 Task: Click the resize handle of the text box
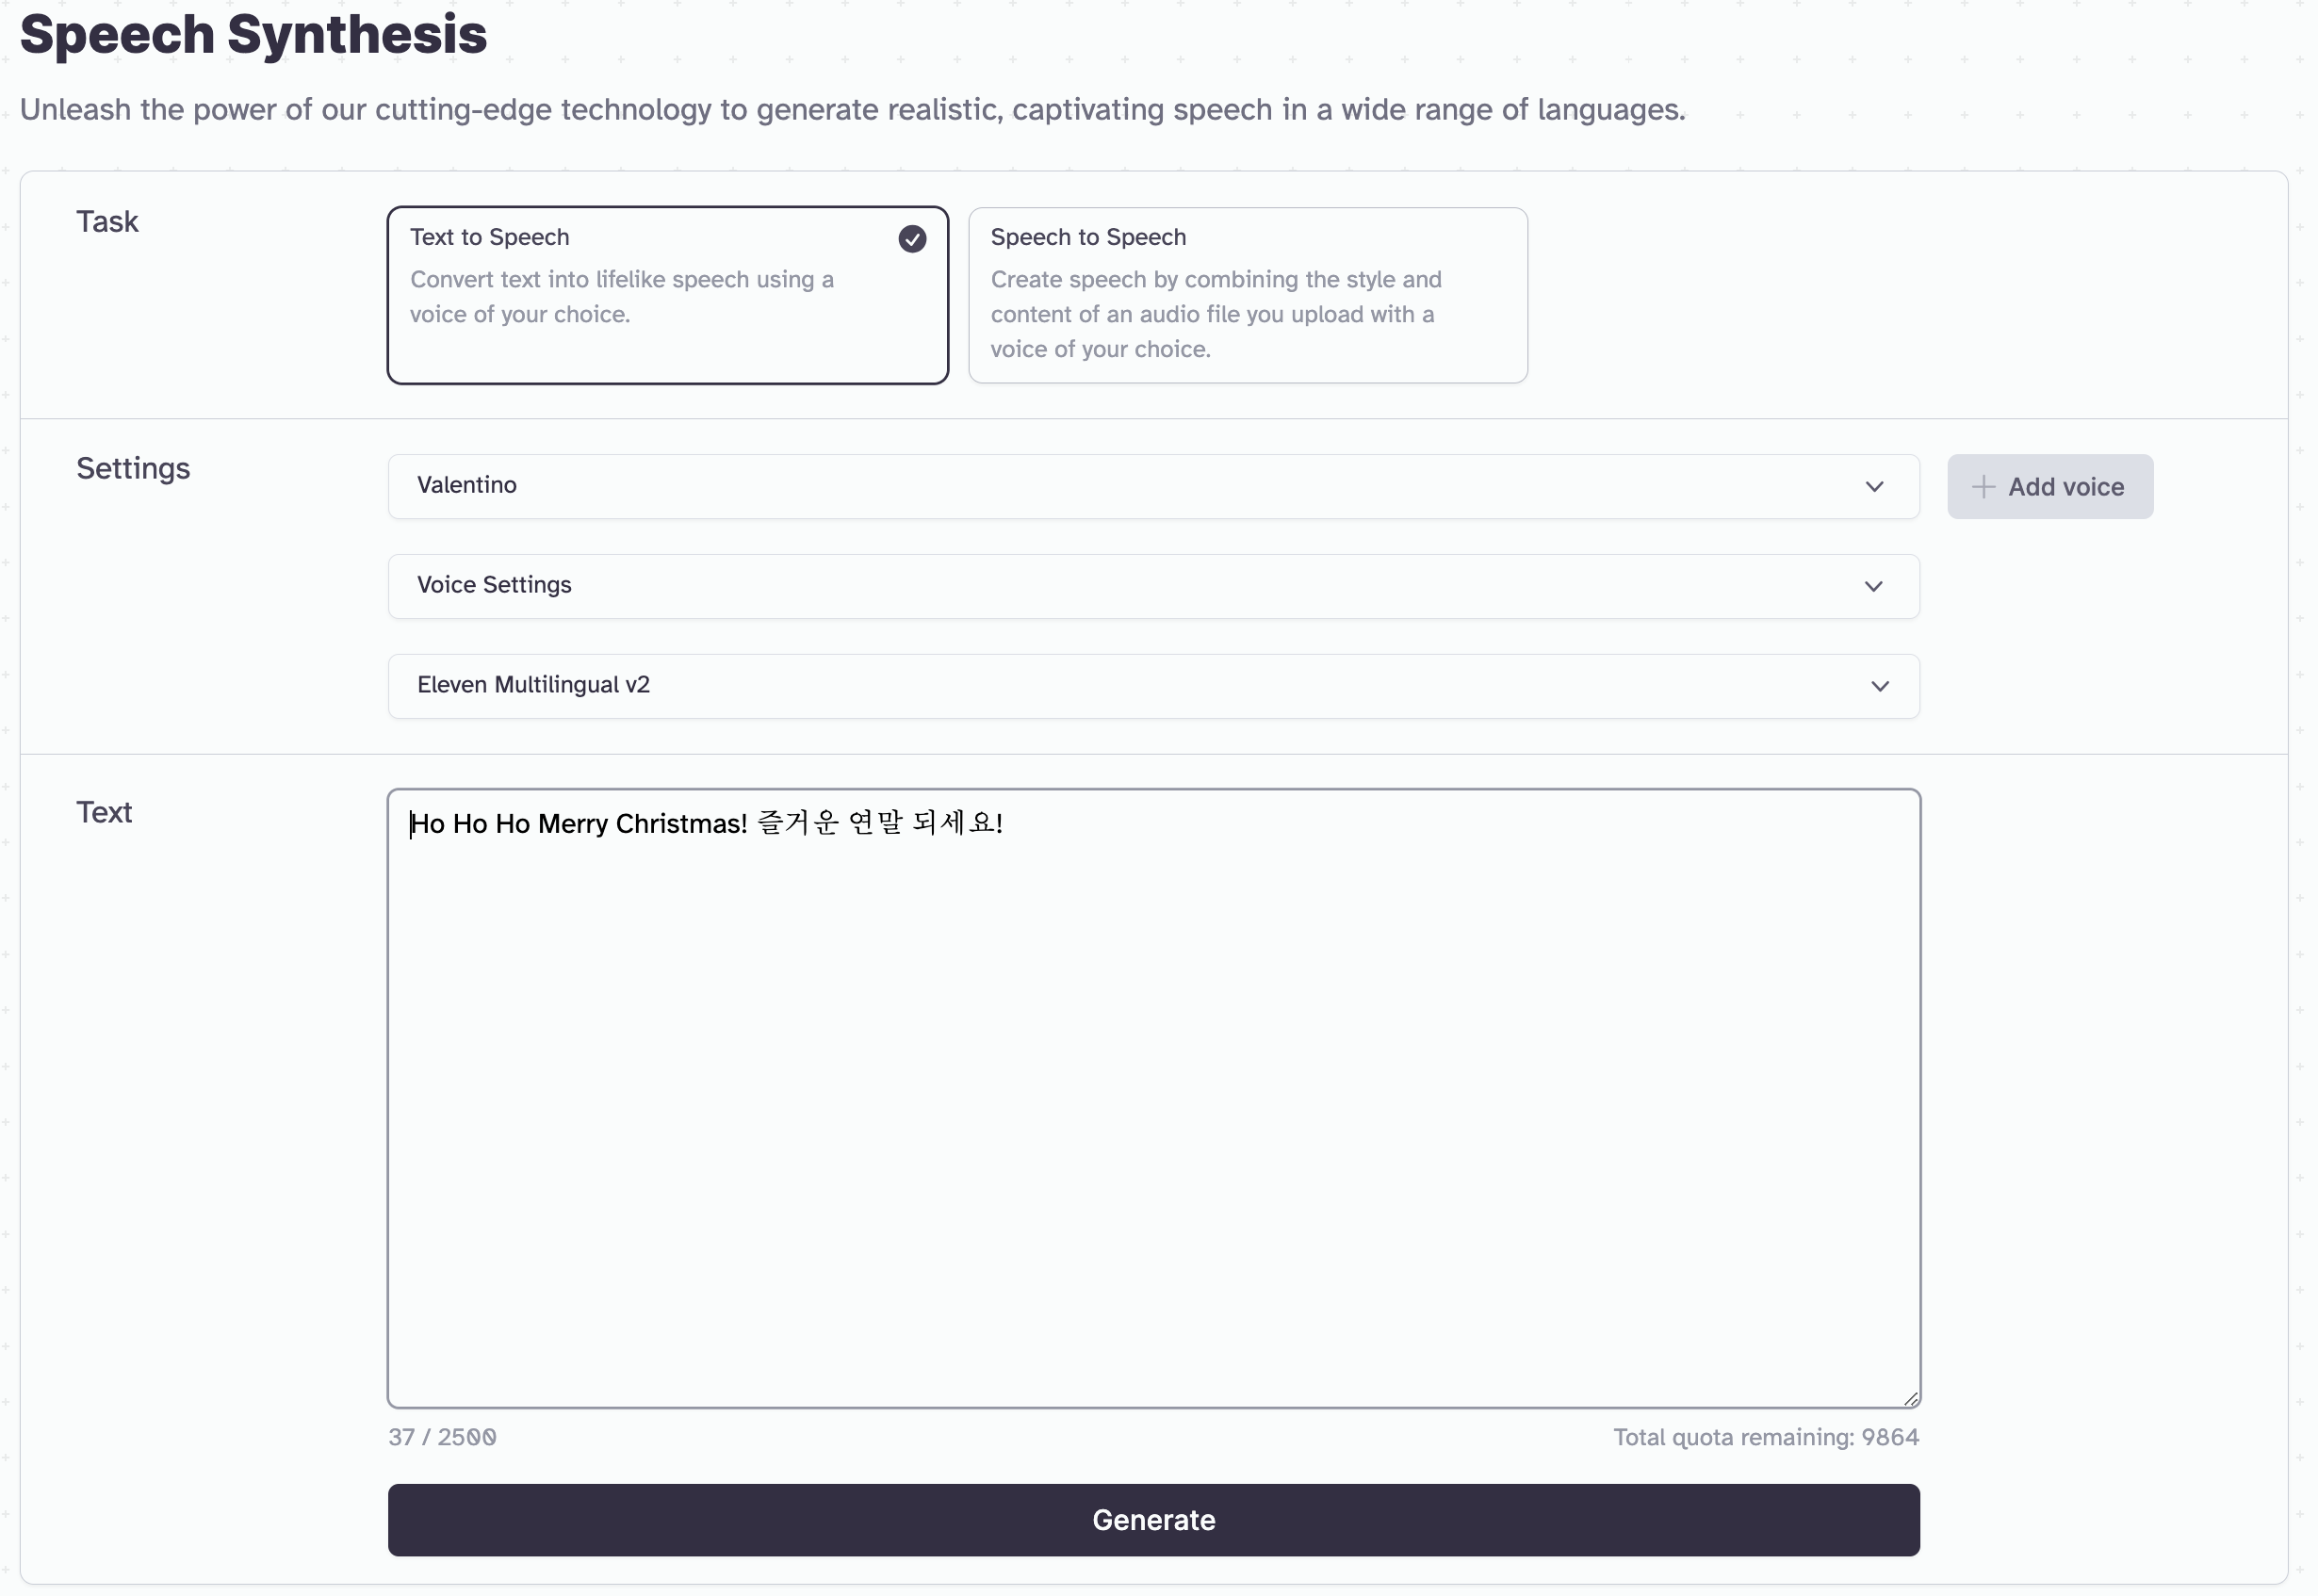click(x=1910, y=1399)
